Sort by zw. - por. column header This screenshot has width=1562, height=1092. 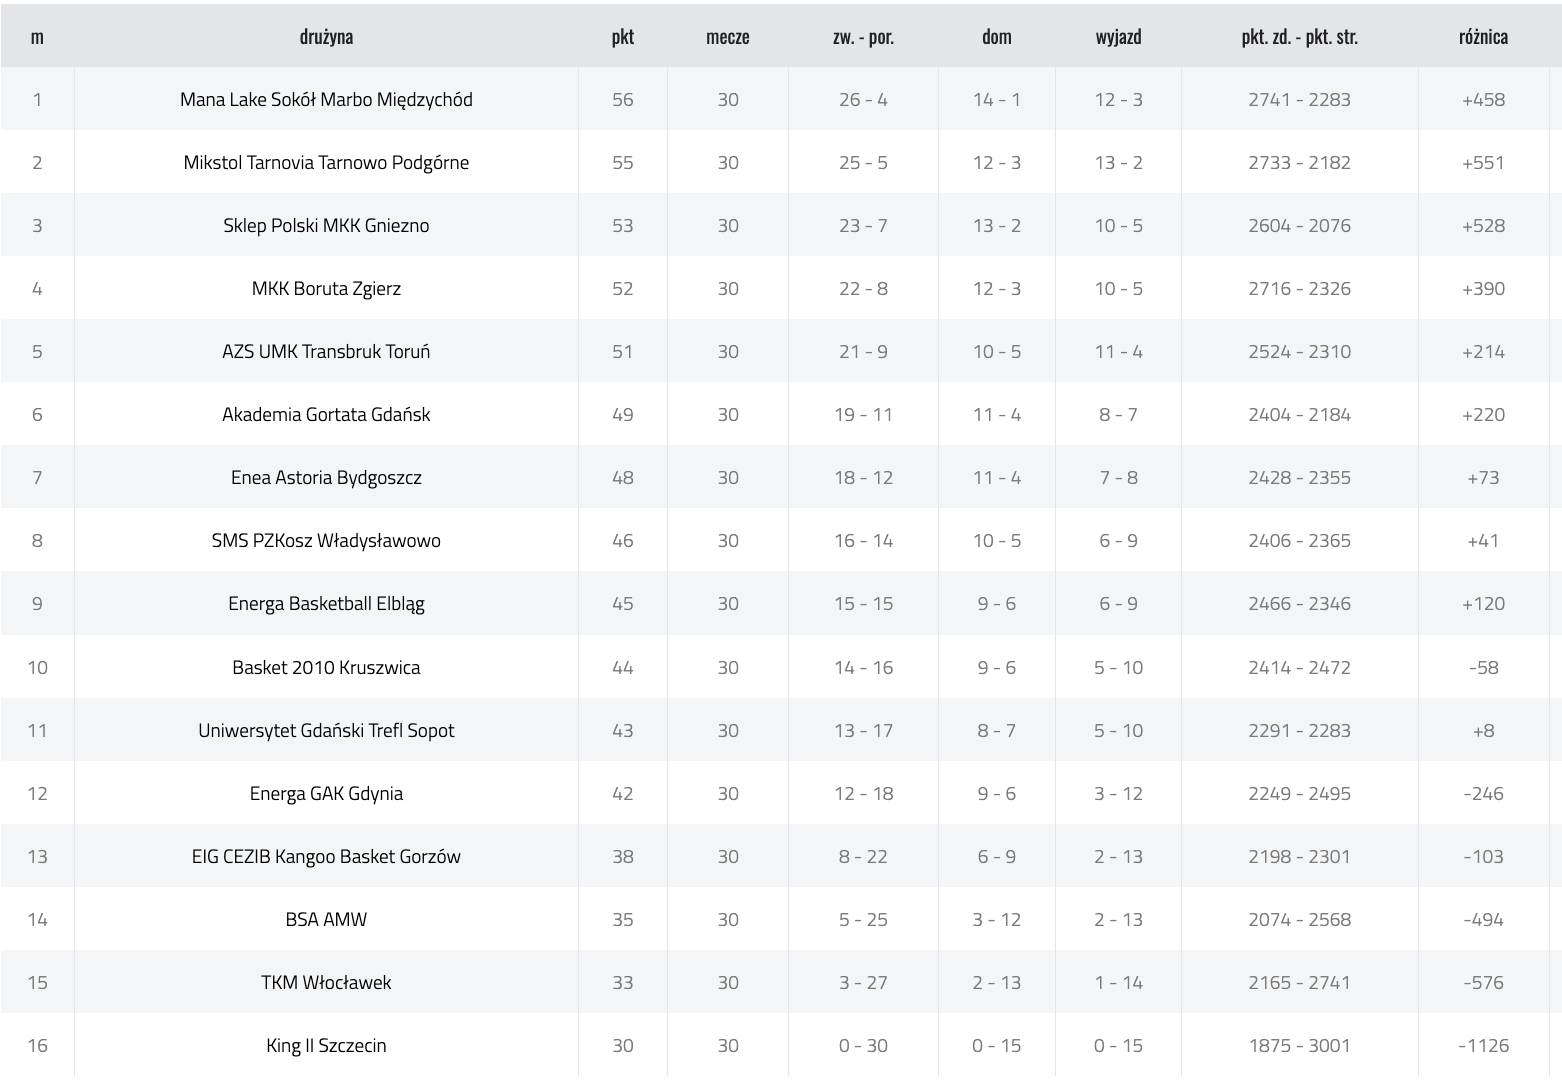(863, 37)
